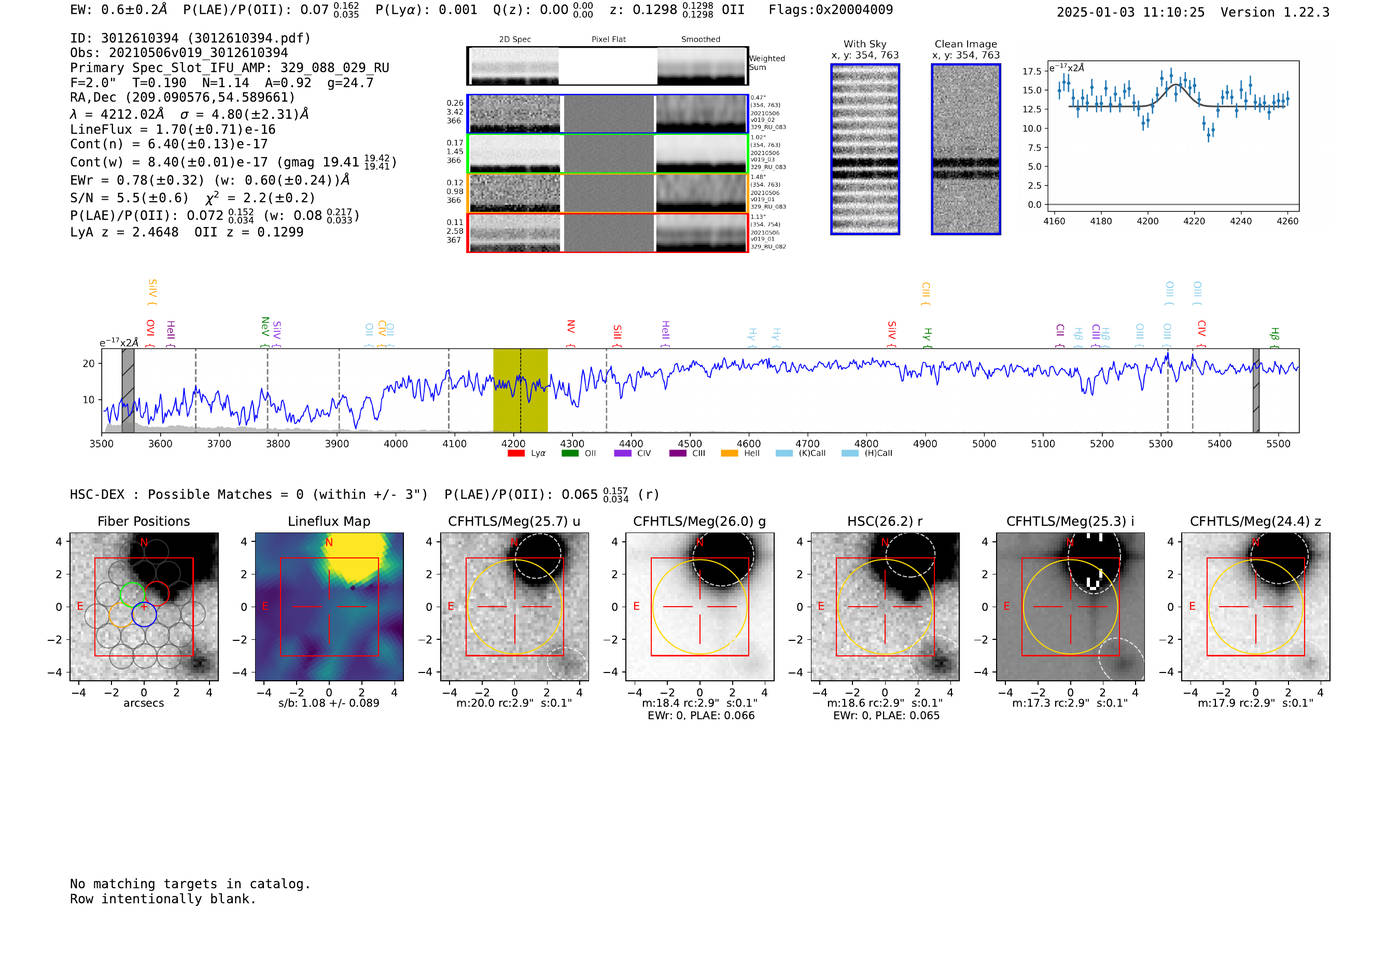Screen dimensions: 1400x953
Task: Click the Primary Spec_Slot_IFU_AMP: 329_088_029_RU line
Action: pos(230,68)
